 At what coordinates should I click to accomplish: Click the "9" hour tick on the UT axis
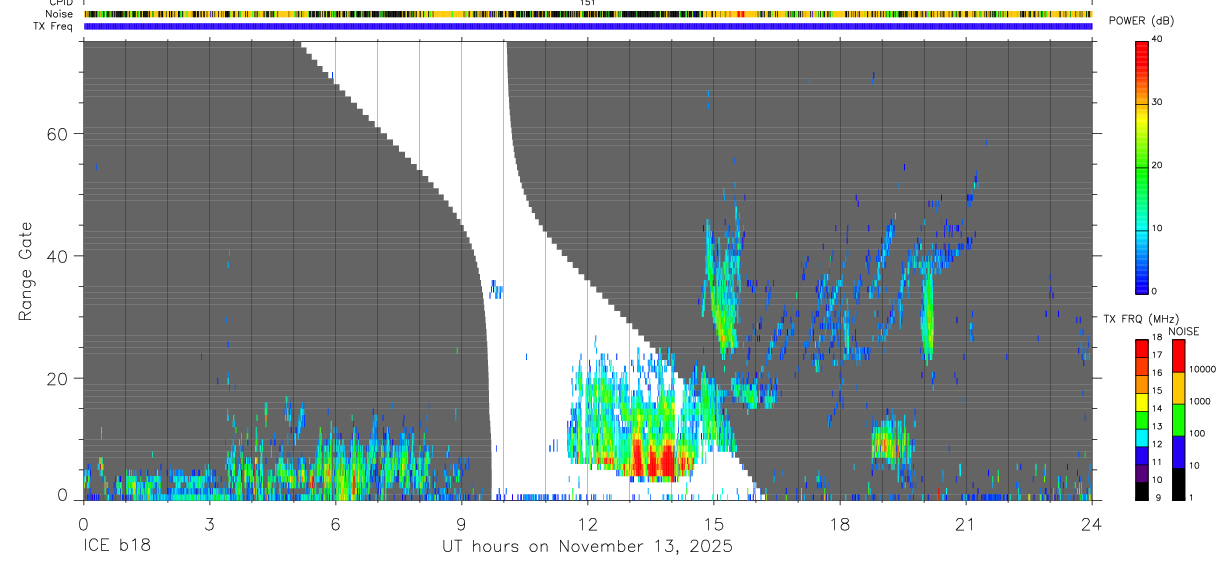coord(461,523)
